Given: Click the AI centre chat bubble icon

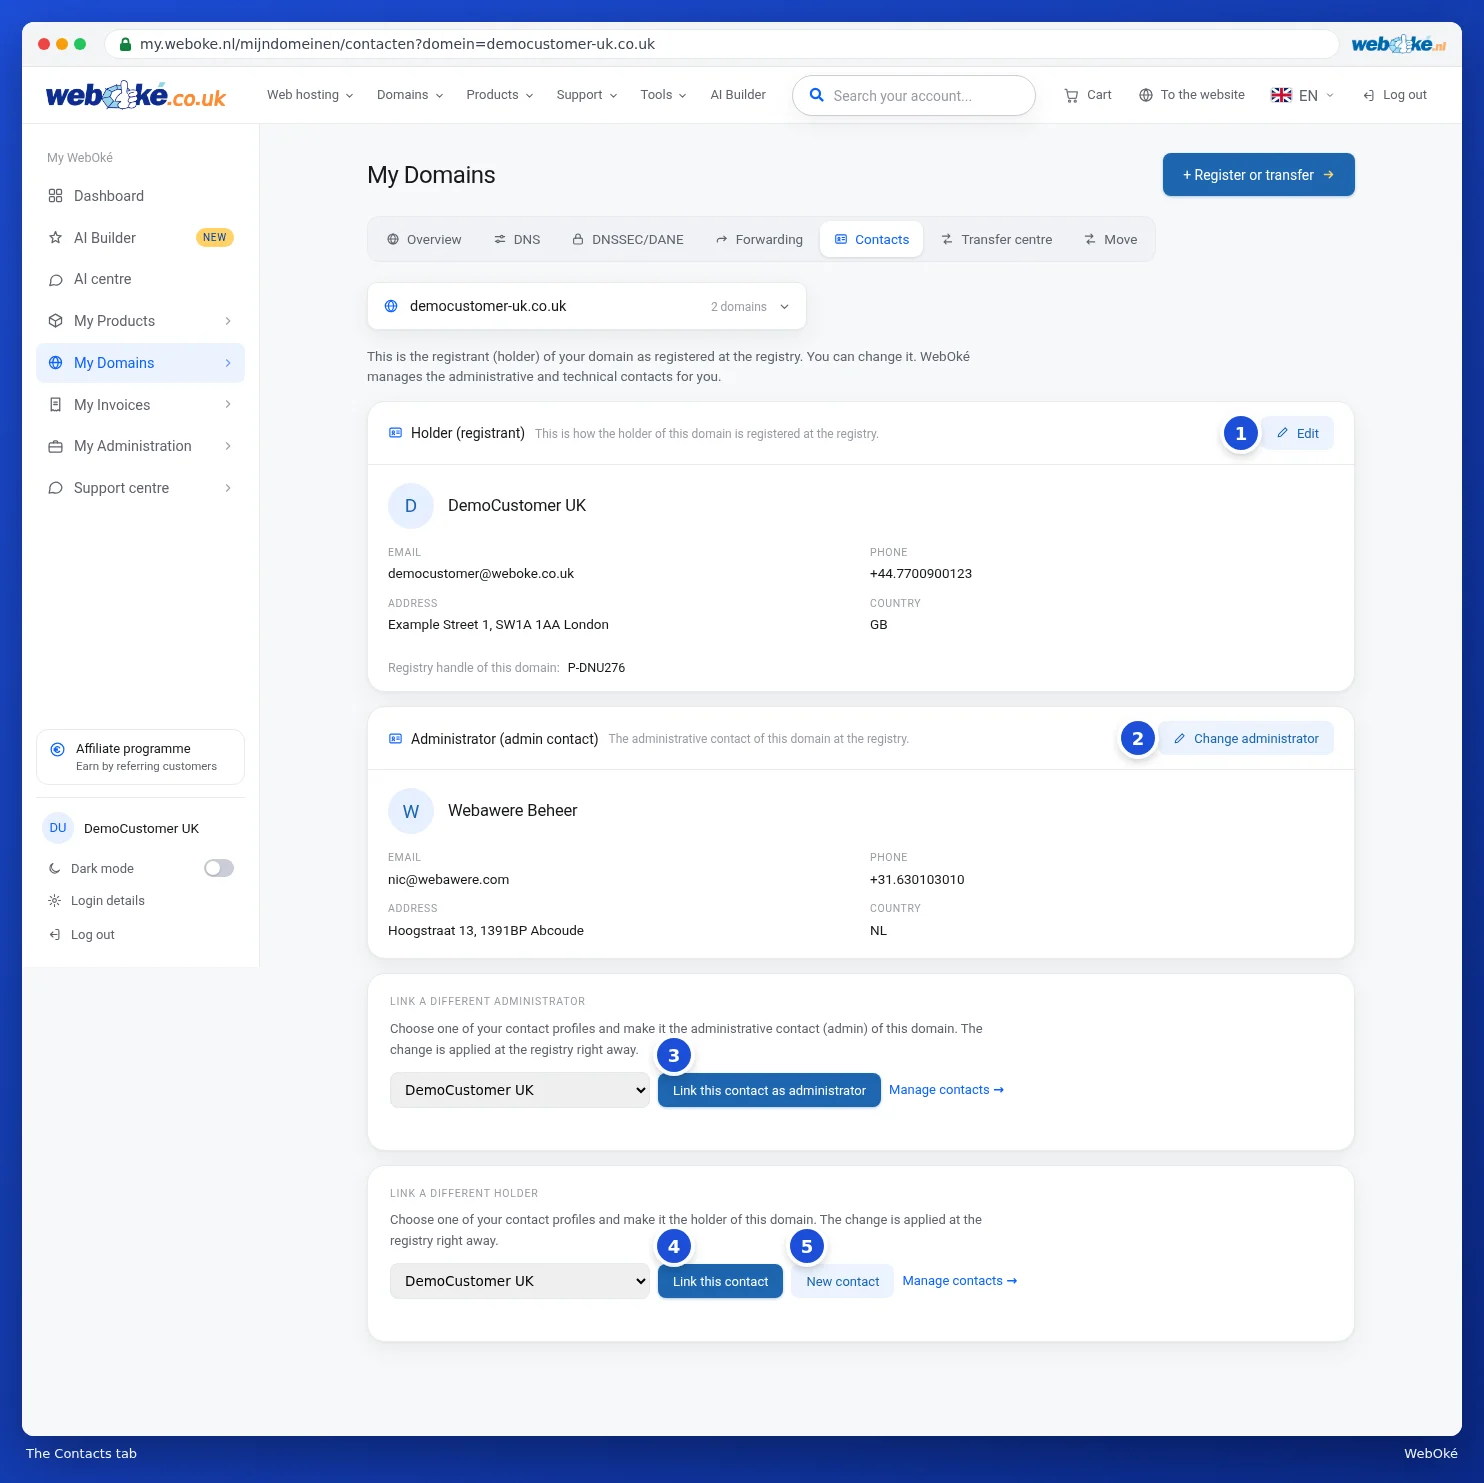Looking at the screenshot, I should point(56,280).
